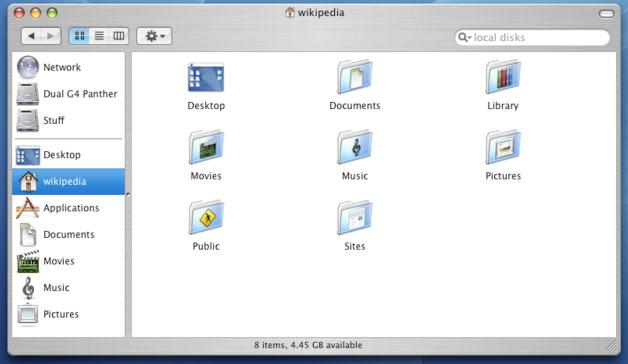Click the home icon in the title bar
The height and width of the screenshot is (364, 628).
coord(290,12)
